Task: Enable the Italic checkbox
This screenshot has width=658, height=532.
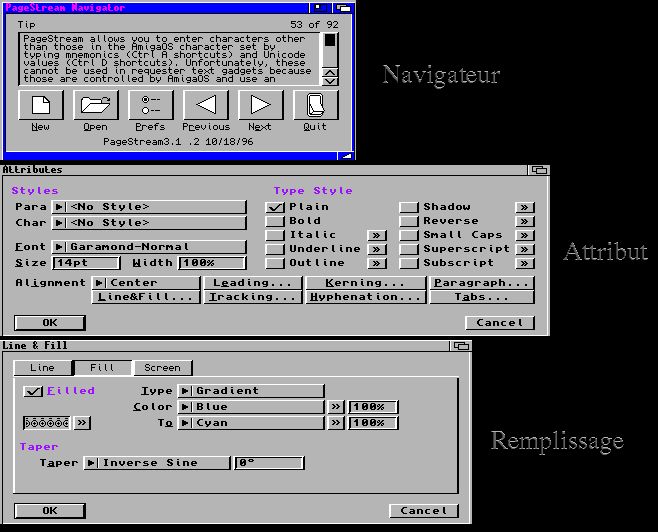Action: 275,235
